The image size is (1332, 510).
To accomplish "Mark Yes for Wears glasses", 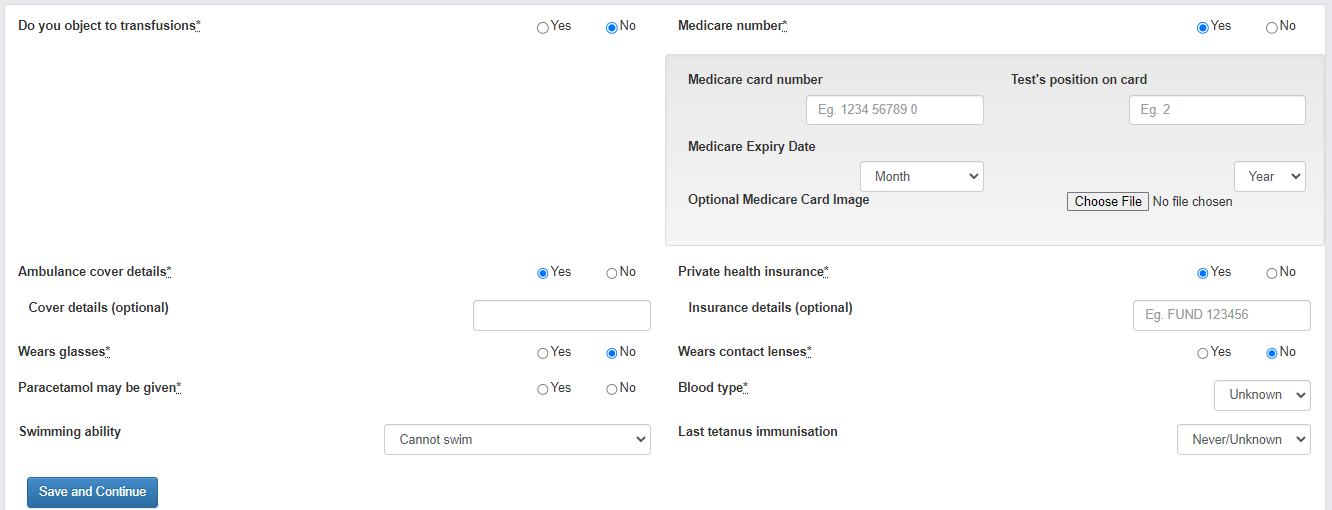I will click(x=543, y=353).
